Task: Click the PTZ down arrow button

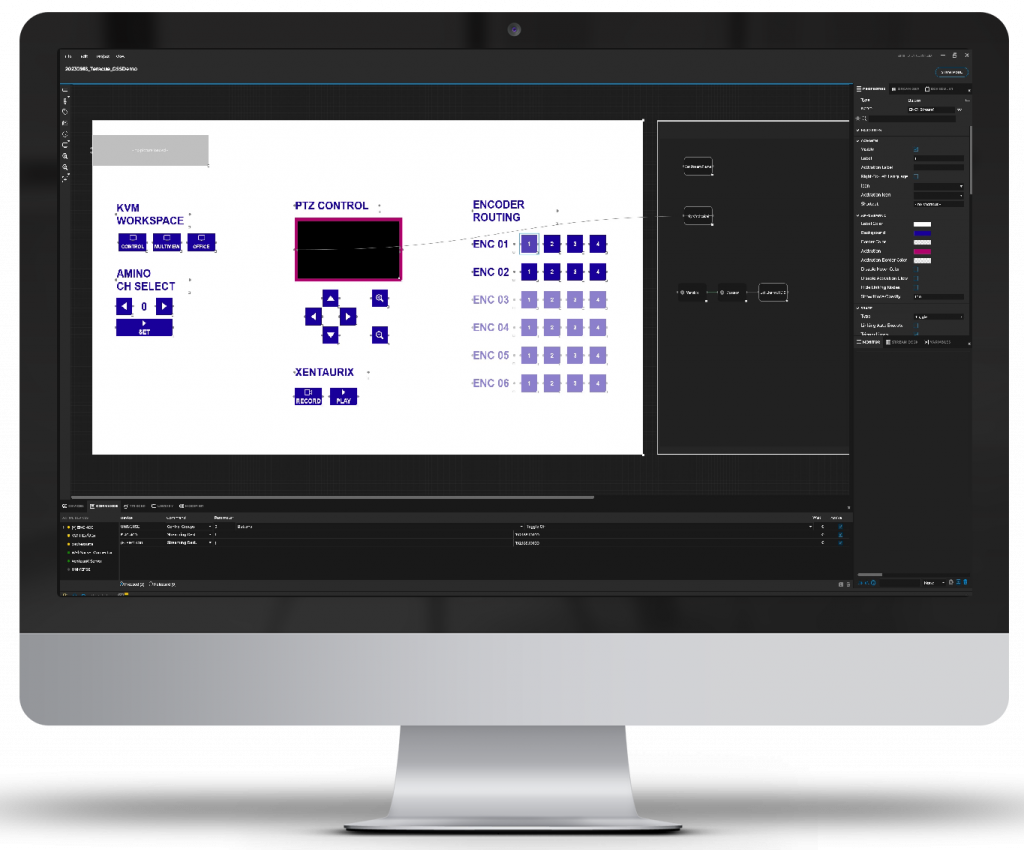Action: 330,334
